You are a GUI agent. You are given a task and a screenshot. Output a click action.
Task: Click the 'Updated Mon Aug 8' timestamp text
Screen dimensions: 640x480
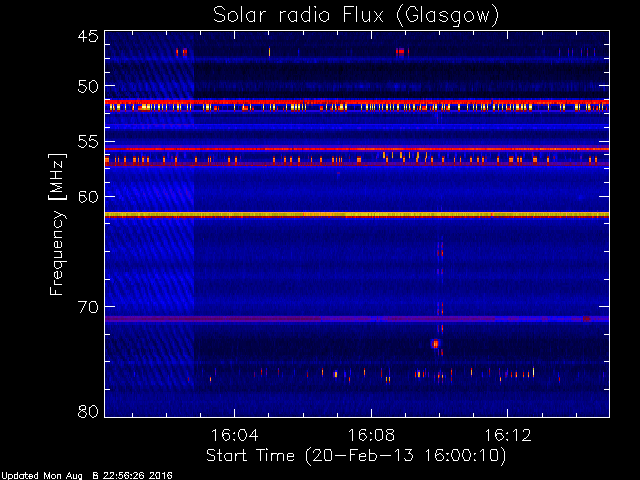pos(86,476)
